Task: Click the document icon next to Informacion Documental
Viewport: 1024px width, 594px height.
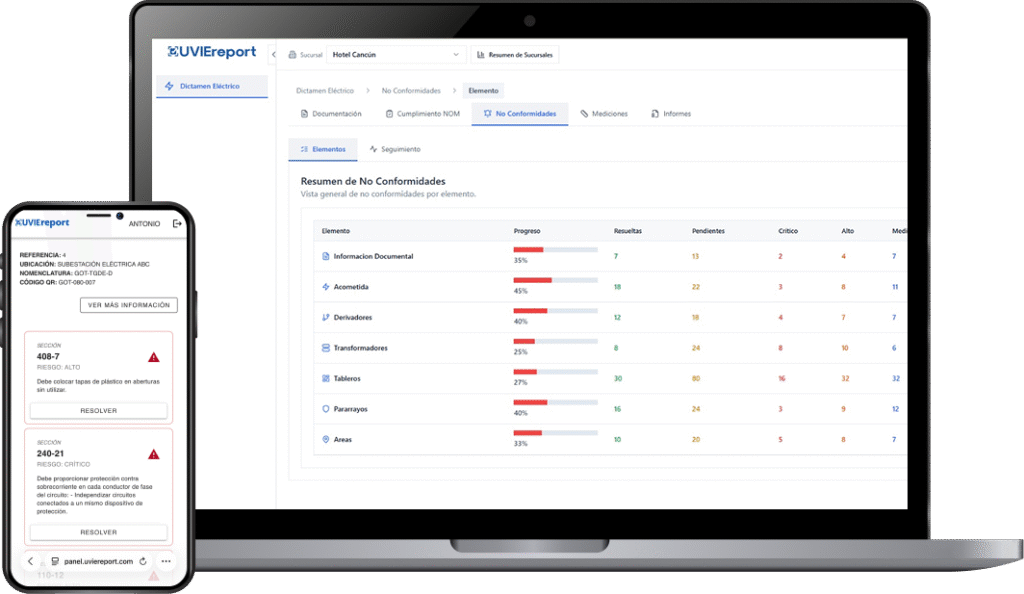Action: tap(325, 257)
